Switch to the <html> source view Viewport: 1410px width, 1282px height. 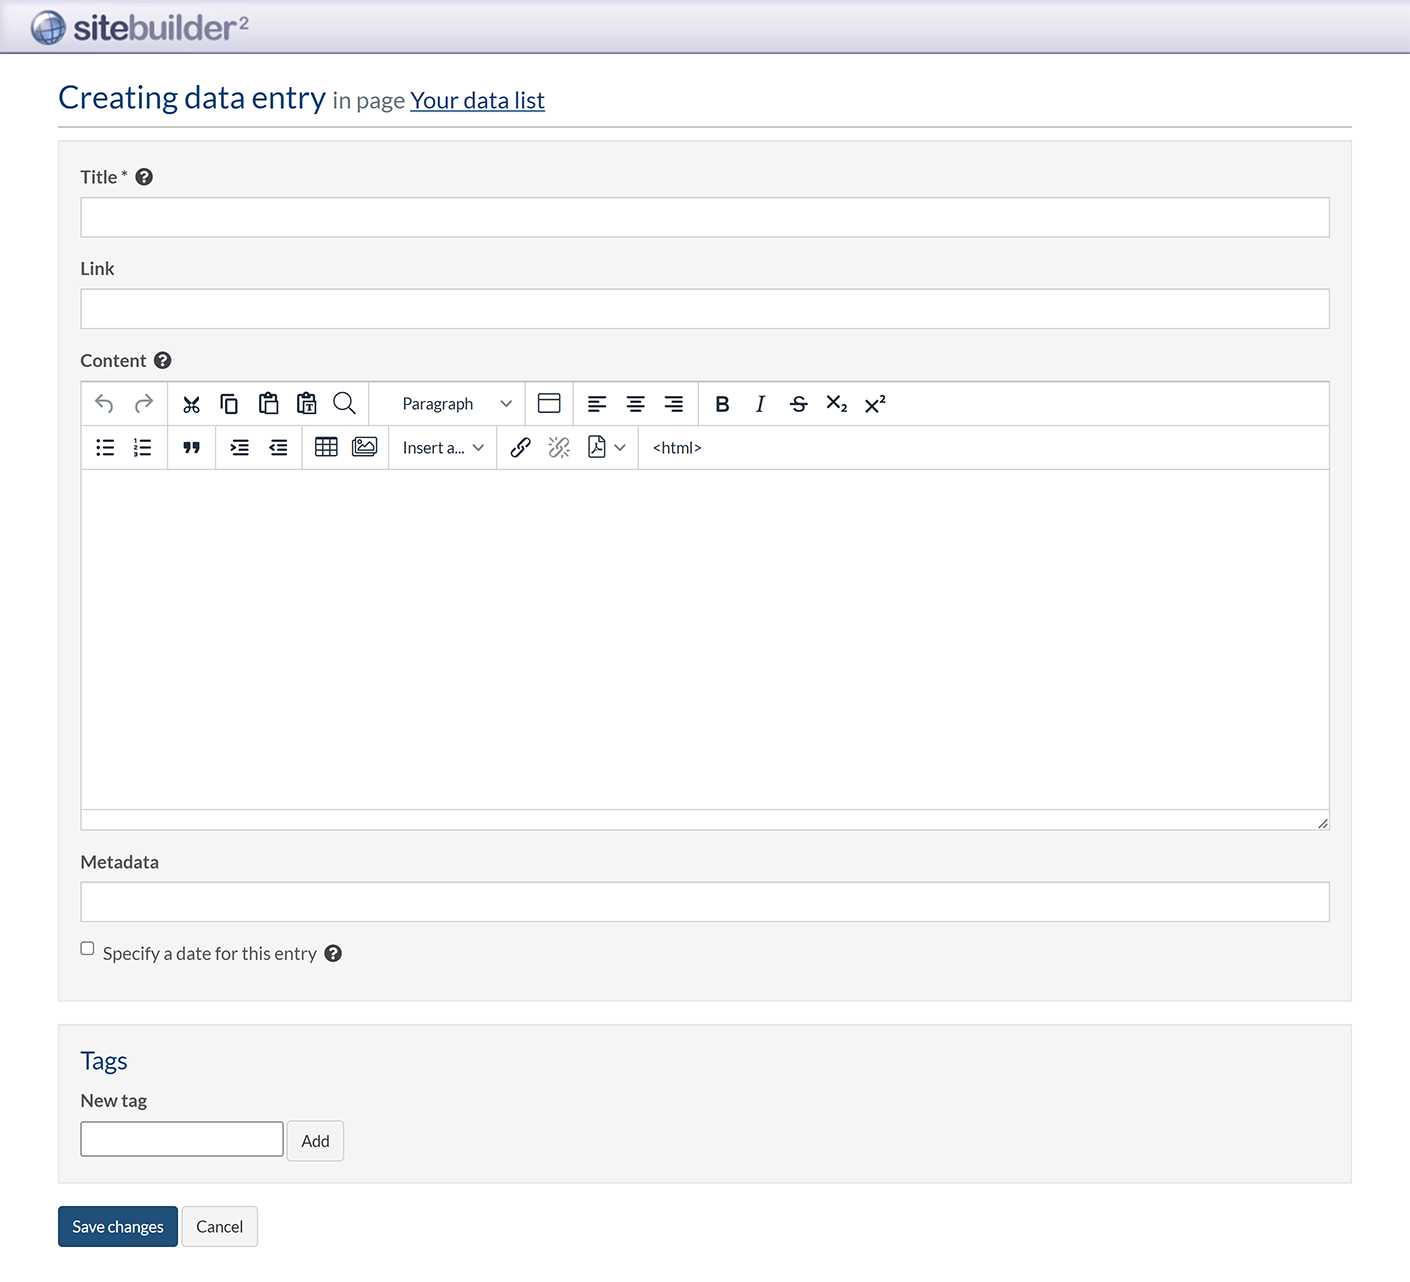677,448
